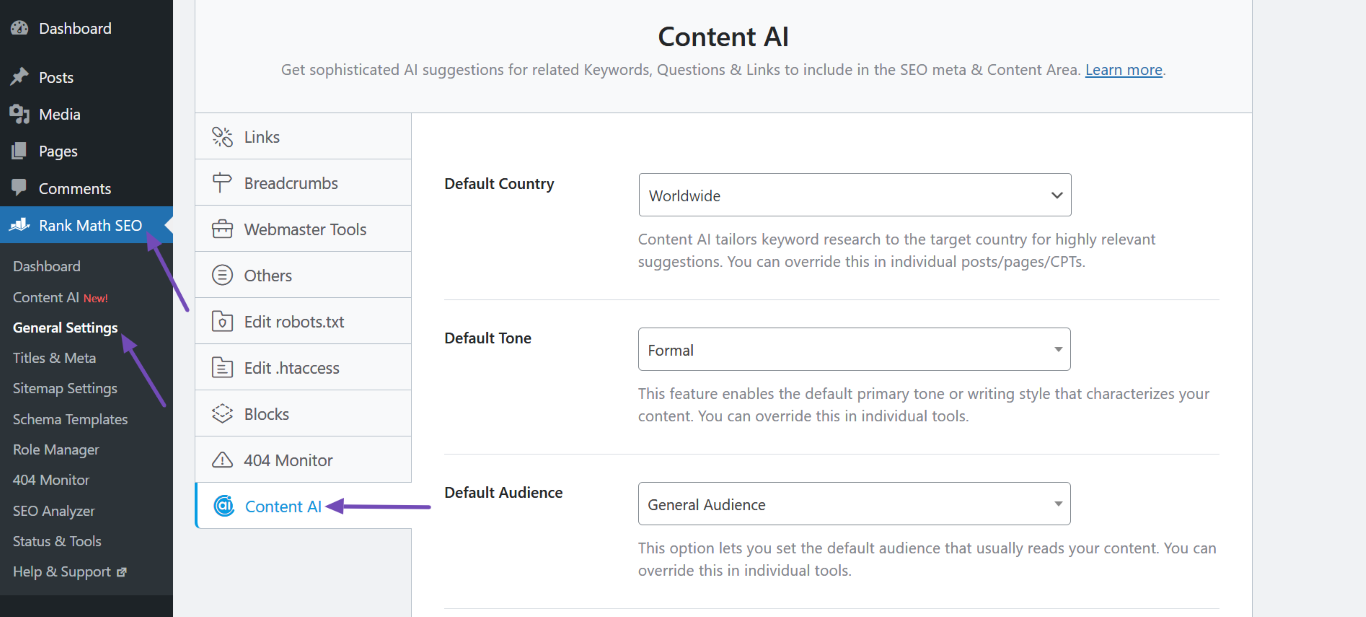Open SEO Analyzer submenu item
The image size is (1366, 617).
[54, 510]
